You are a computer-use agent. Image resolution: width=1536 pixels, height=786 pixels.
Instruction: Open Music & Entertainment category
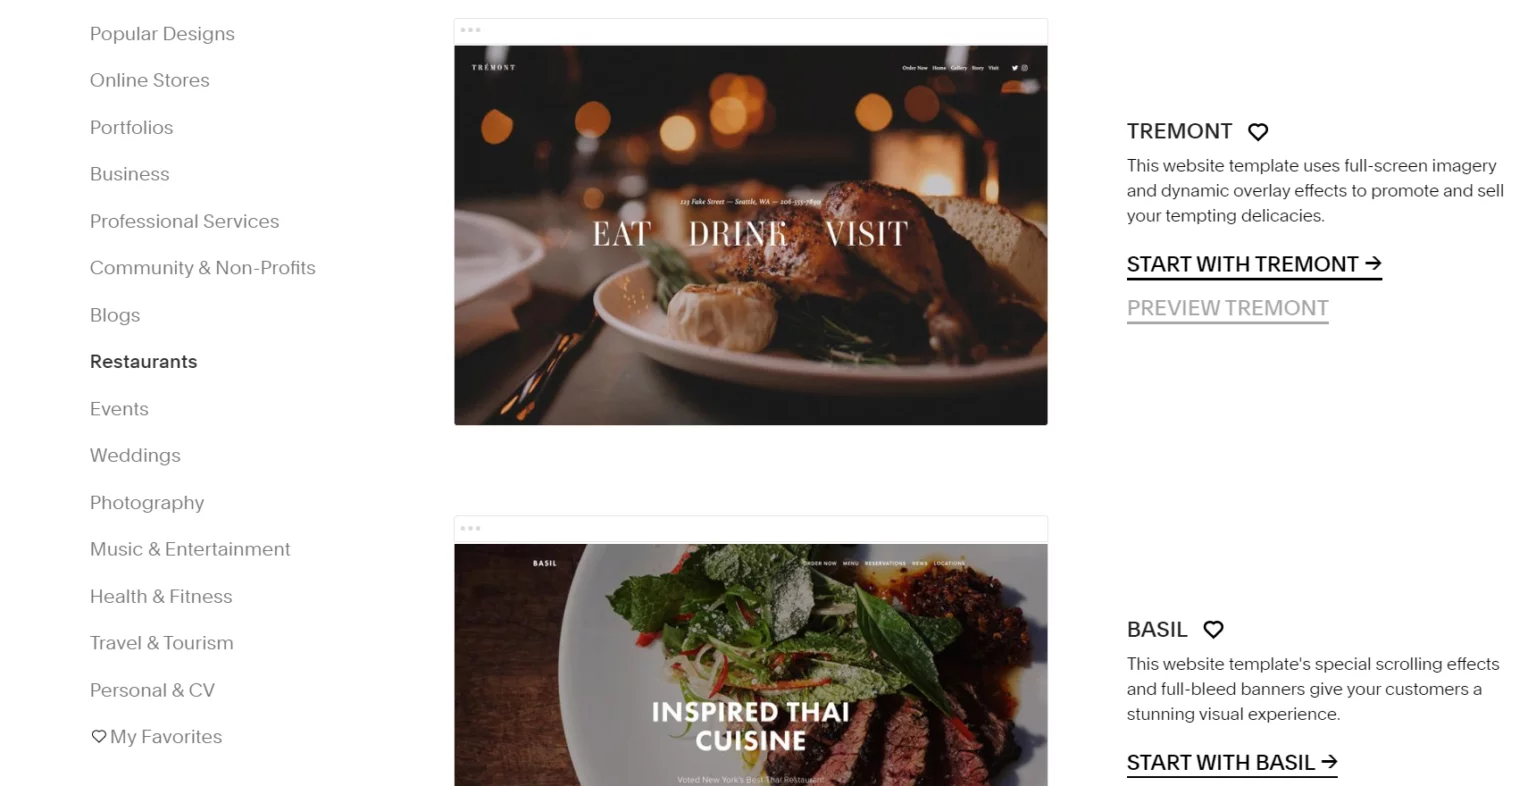point(190,549)
